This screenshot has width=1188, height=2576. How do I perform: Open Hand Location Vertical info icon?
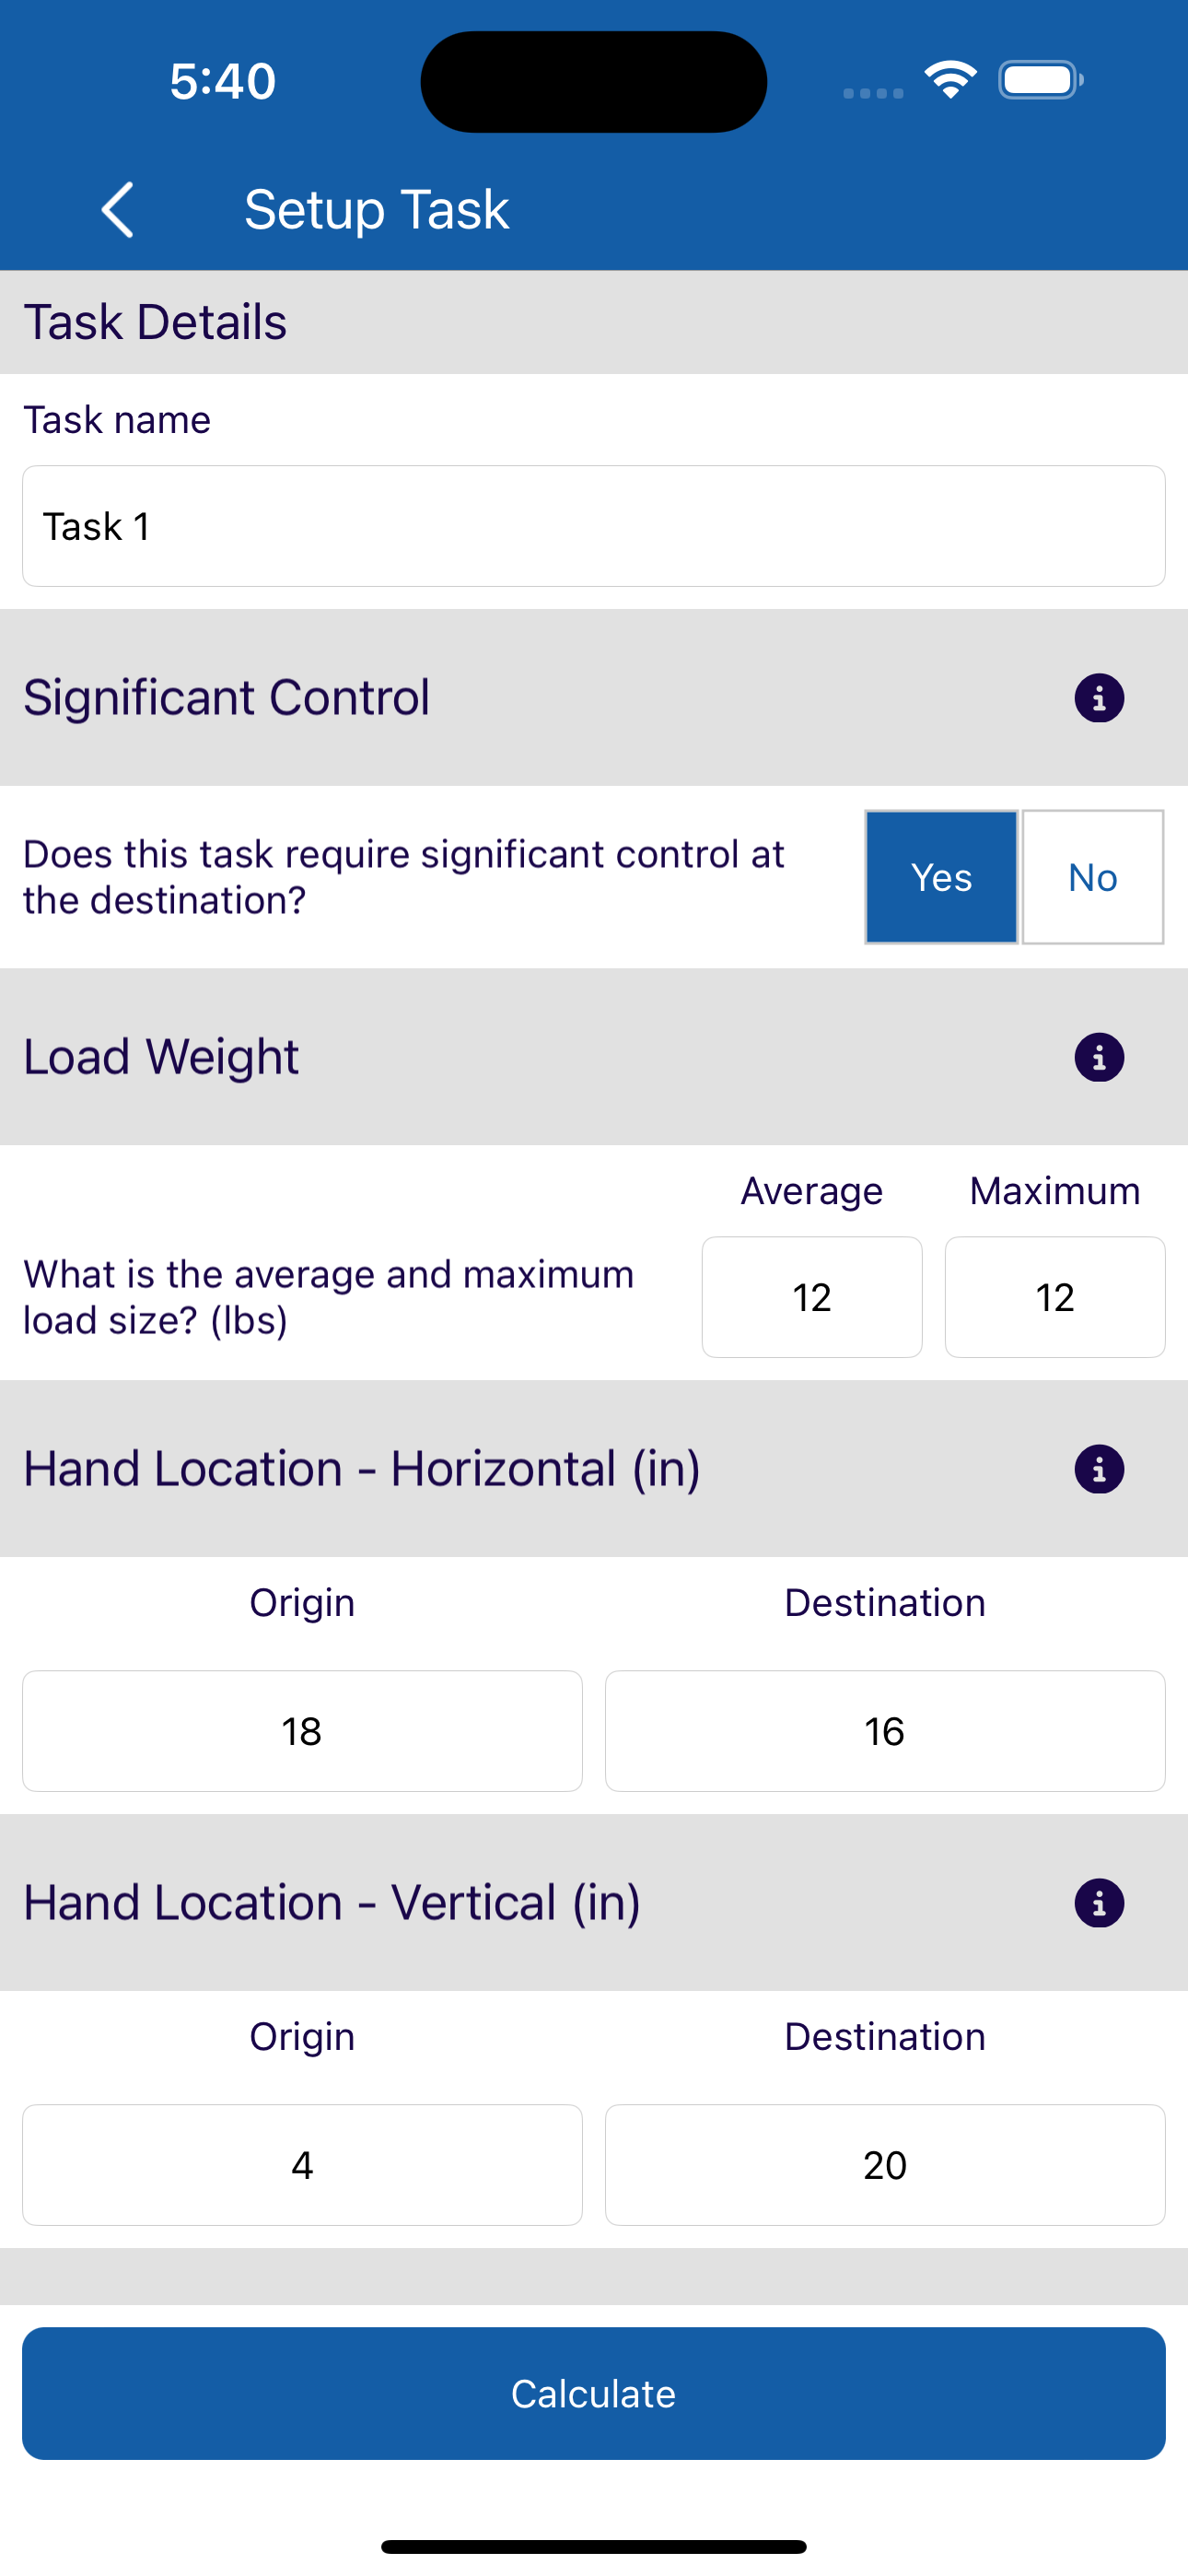1099,1903
